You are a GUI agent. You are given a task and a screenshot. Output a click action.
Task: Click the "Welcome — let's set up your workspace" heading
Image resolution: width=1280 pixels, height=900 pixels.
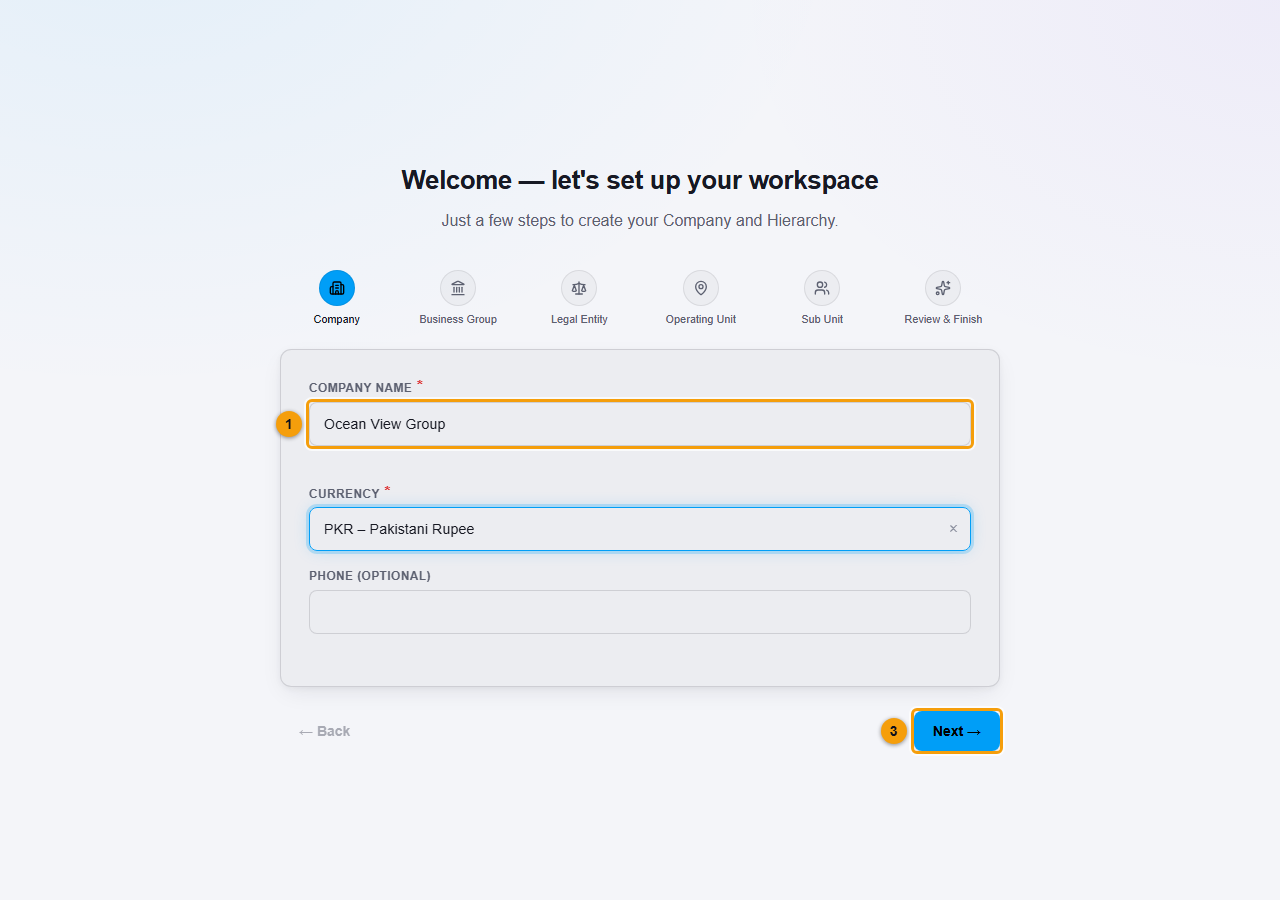[640, 180]
